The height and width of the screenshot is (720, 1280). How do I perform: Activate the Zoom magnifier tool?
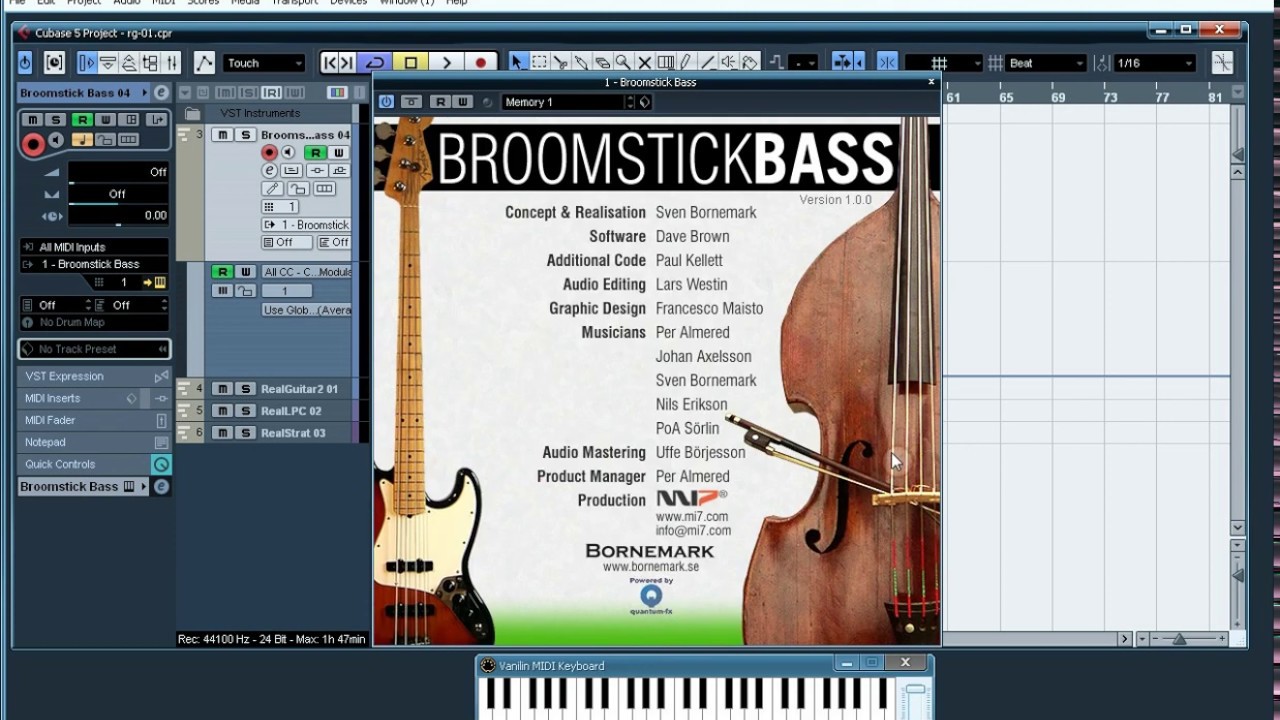pyautogui.click(x=623, y=63)
